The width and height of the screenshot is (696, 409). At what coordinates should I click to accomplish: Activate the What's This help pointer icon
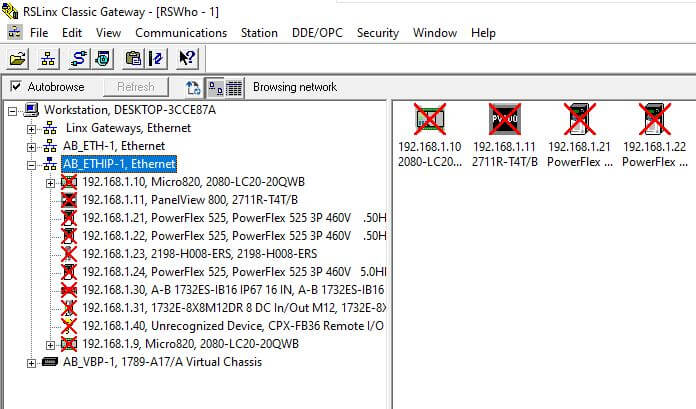[x=187, y=59]
